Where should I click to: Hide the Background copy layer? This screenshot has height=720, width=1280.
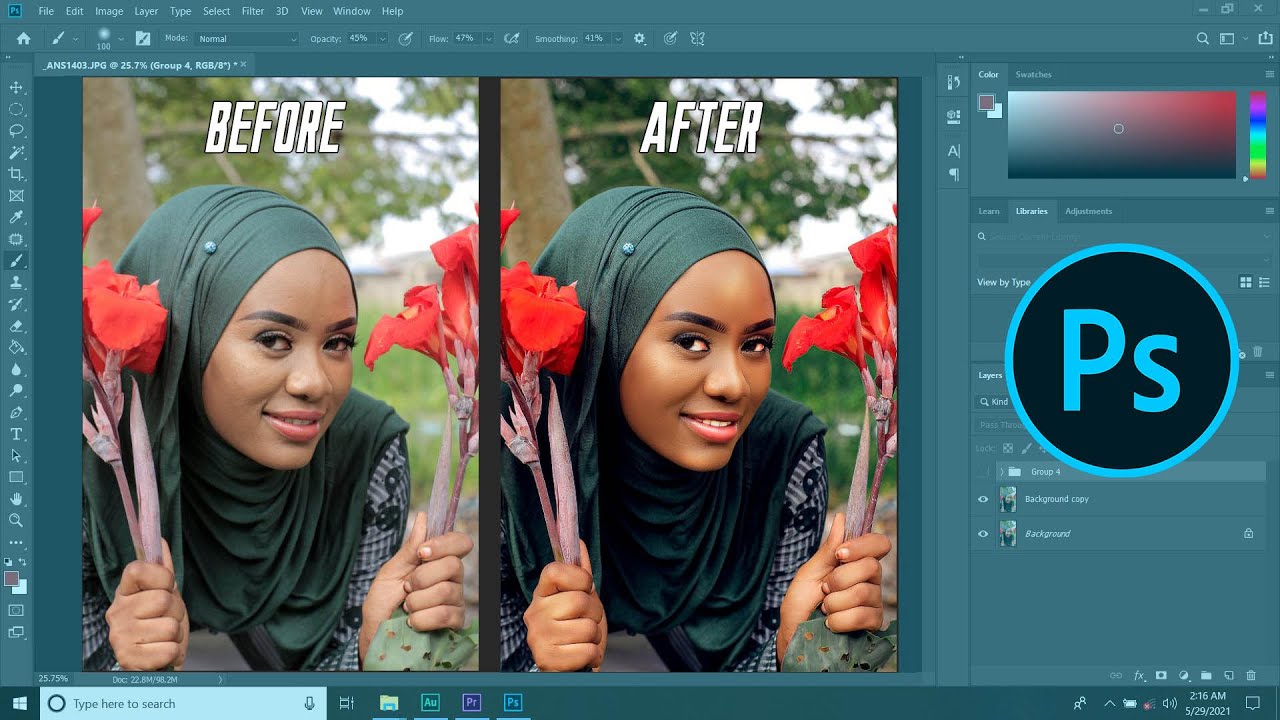983,499
